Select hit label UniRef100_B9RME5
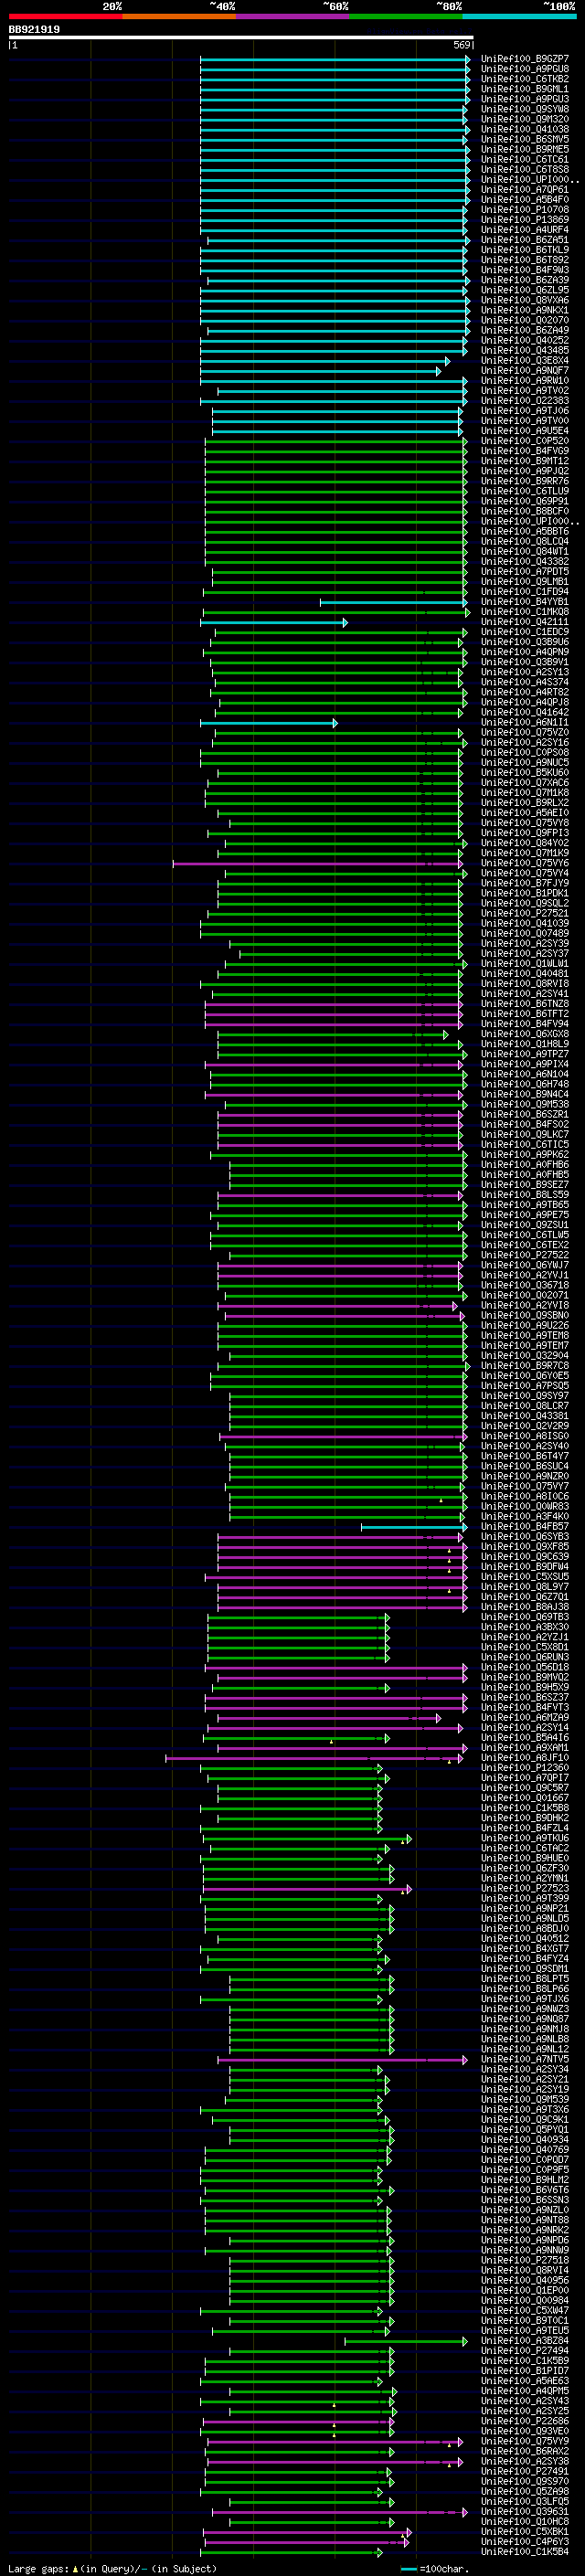This screenshot has width=585, height=2576. pyautogui.click(x=525, y=149)
